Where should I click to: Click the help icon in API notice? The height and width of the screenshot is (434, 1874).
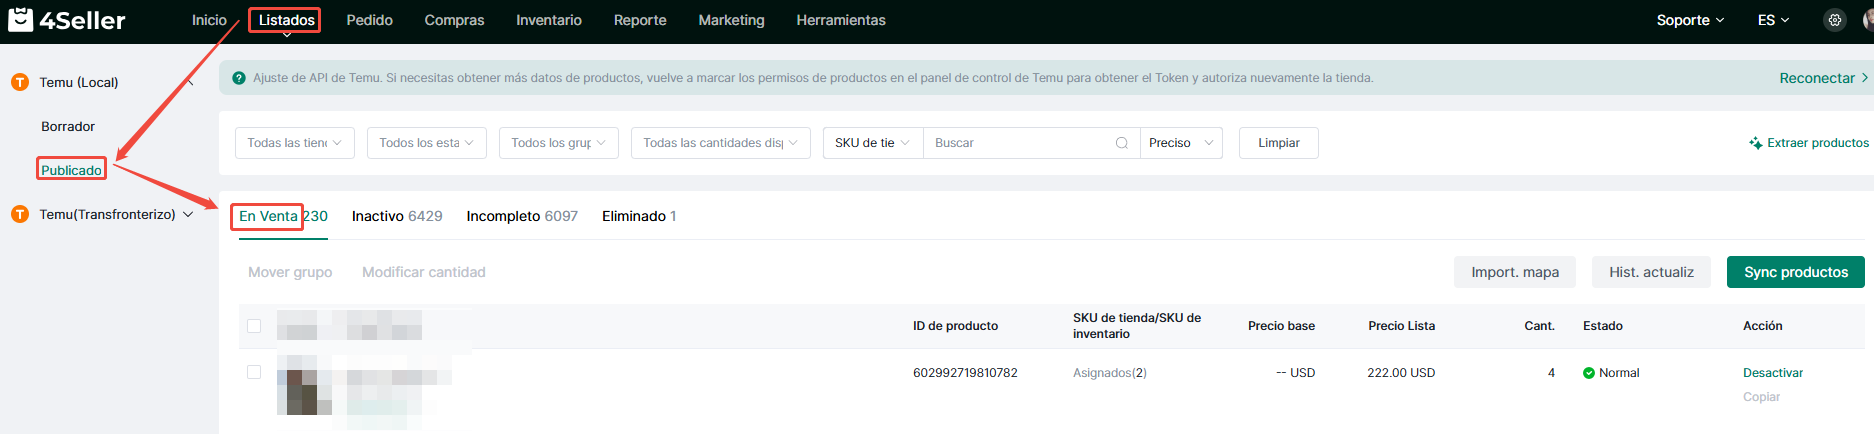[x=239, y=78]
